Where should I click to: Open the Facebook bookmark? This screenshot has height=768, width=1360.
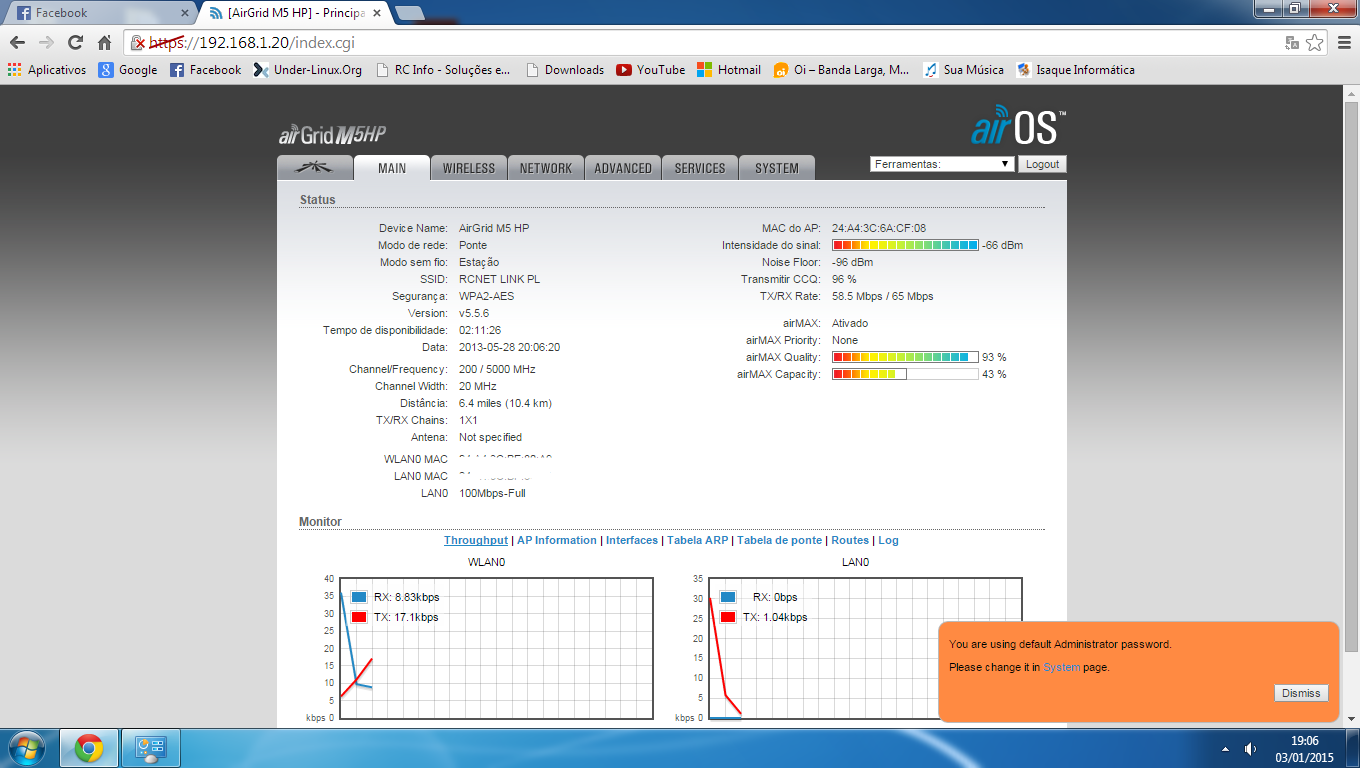point(205,70)
